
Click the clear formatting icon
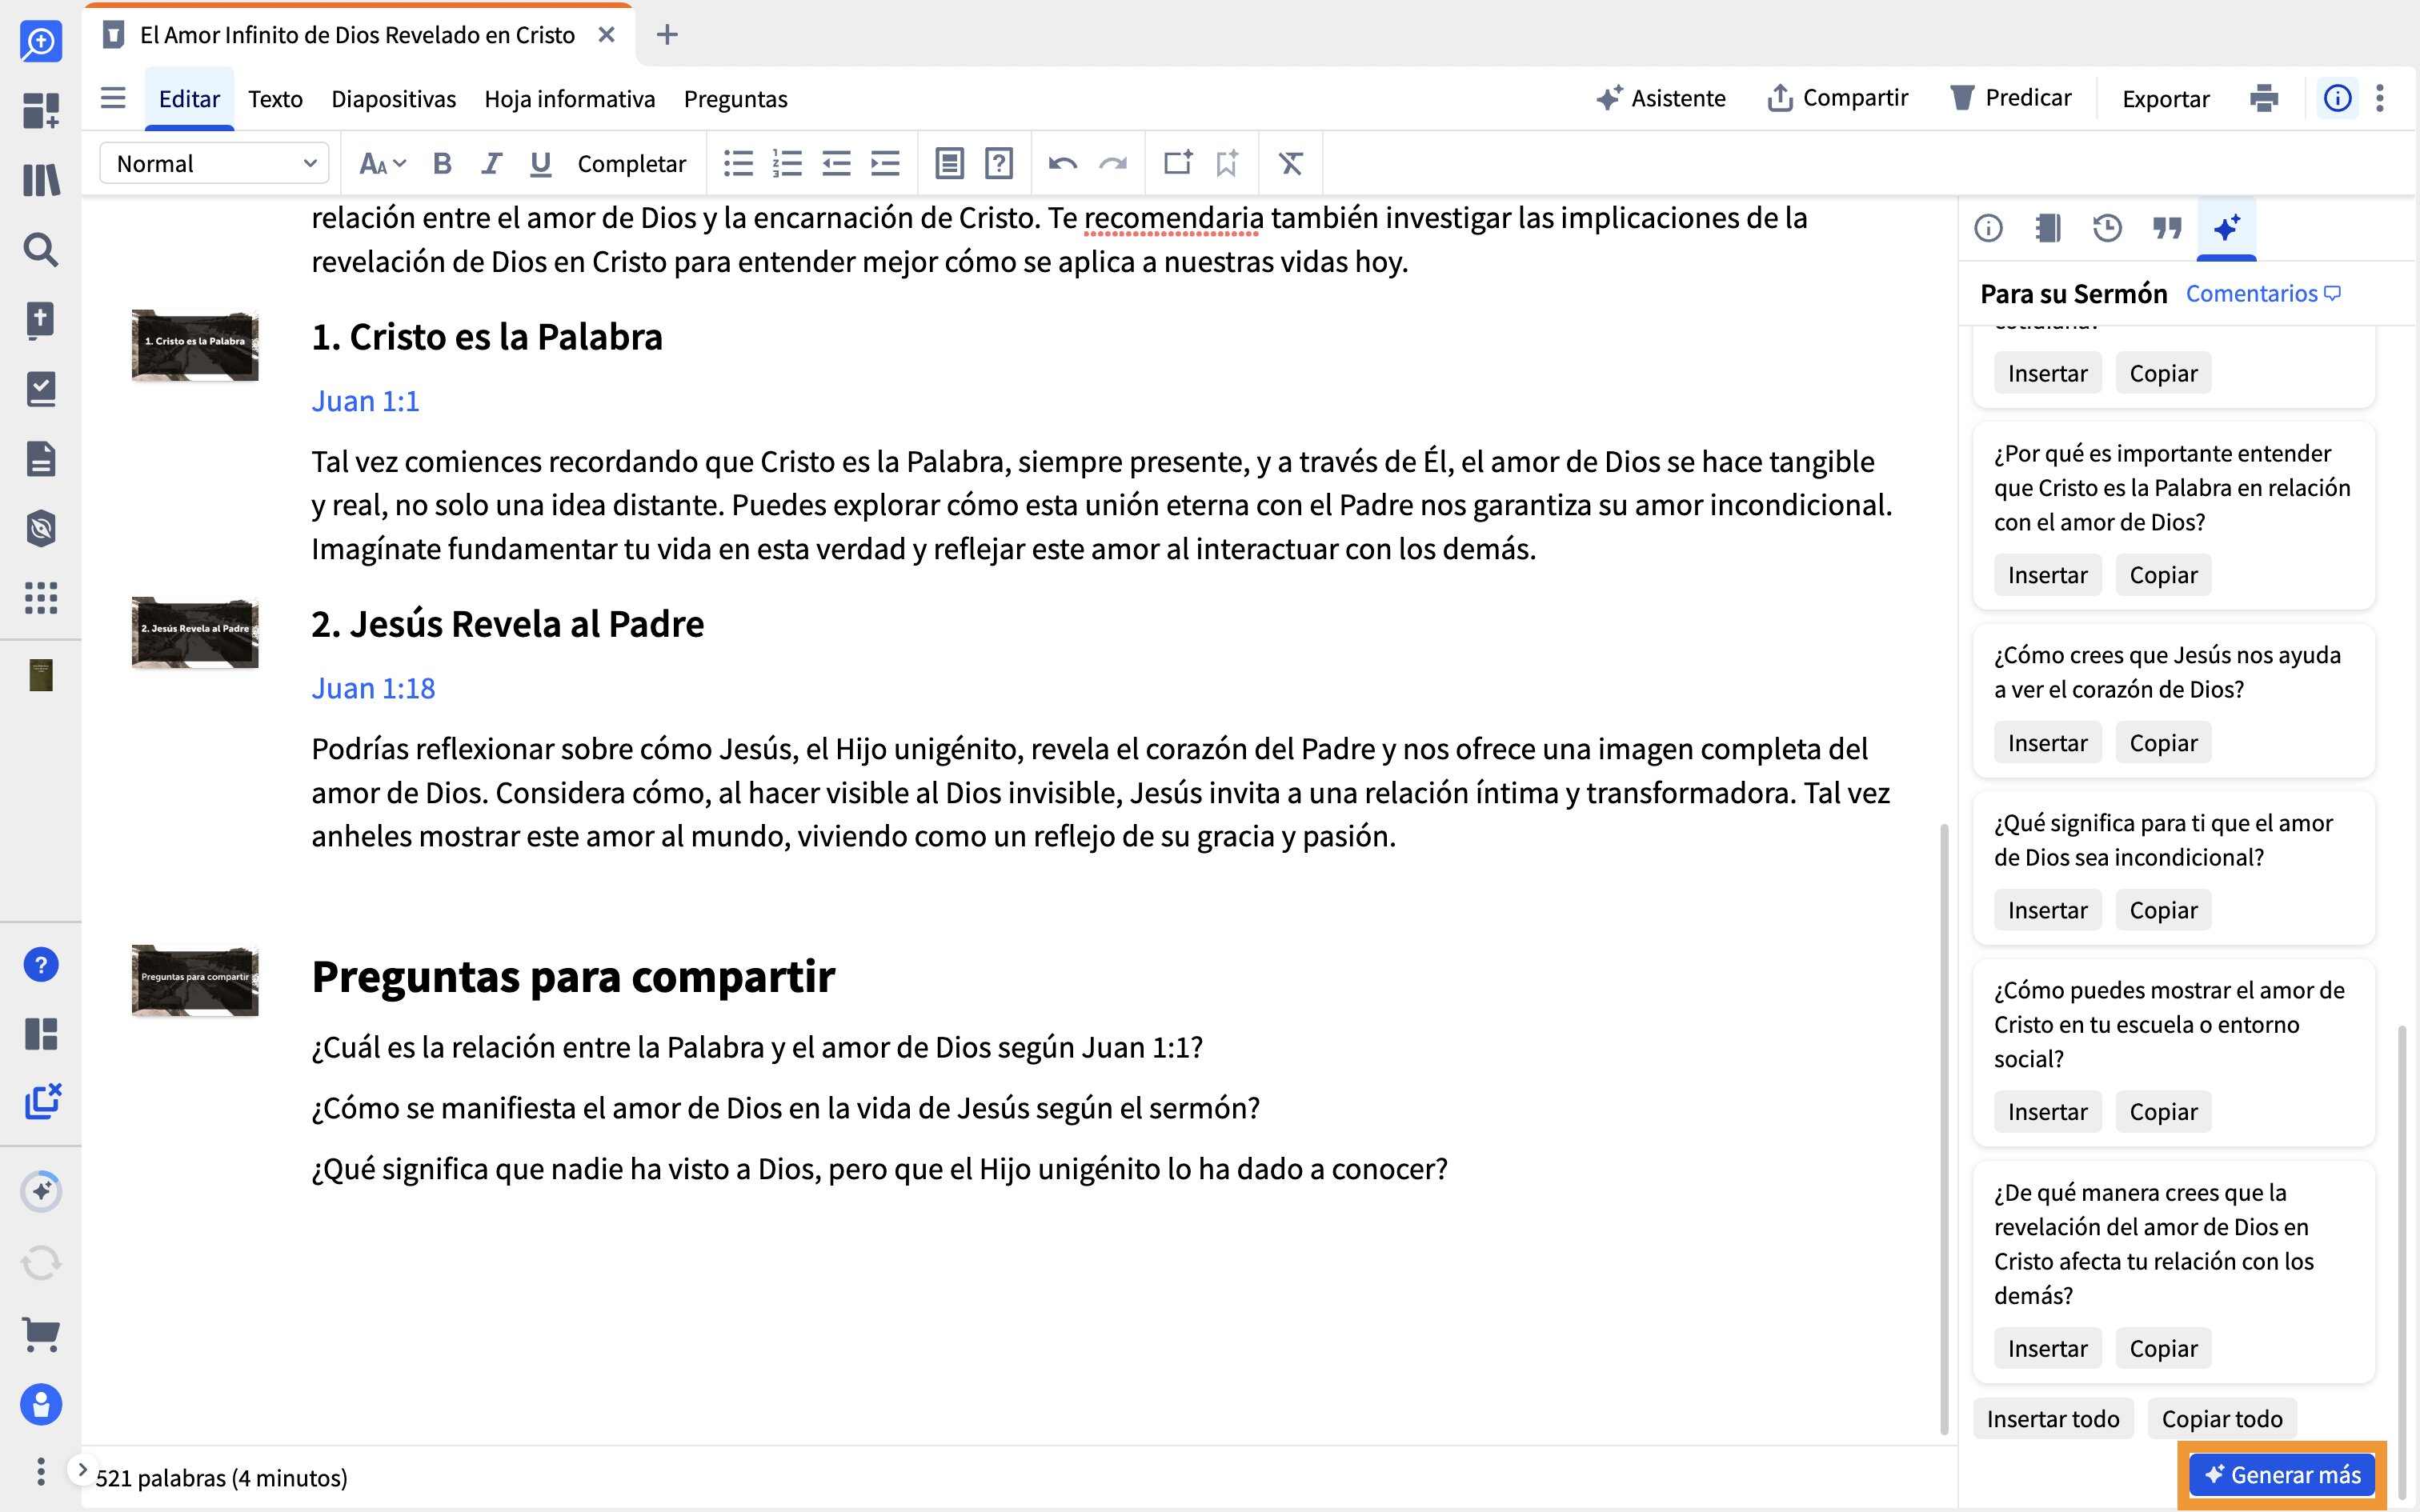(1291, 163)
